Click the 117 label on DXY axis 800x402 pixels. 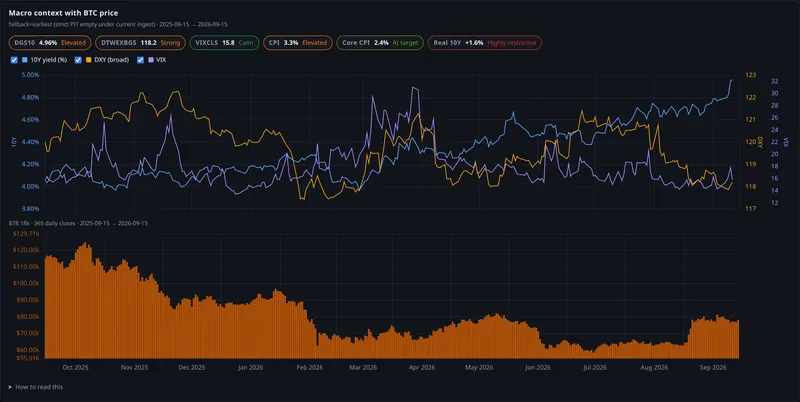(x=751, y=209)
